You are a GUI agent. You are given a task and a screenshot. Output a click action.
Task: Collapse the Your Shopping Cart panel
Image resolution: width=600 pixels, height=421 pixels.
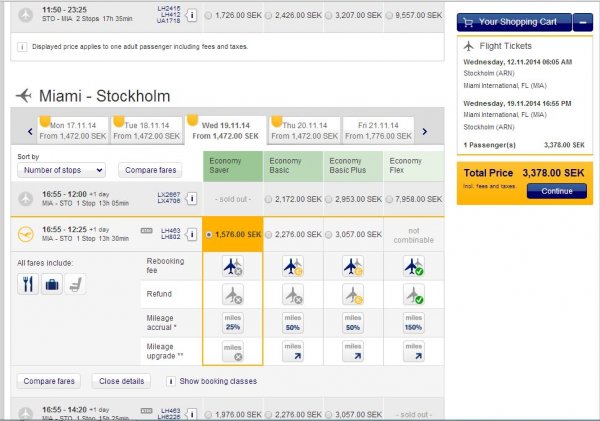click(x=583, y=21)
